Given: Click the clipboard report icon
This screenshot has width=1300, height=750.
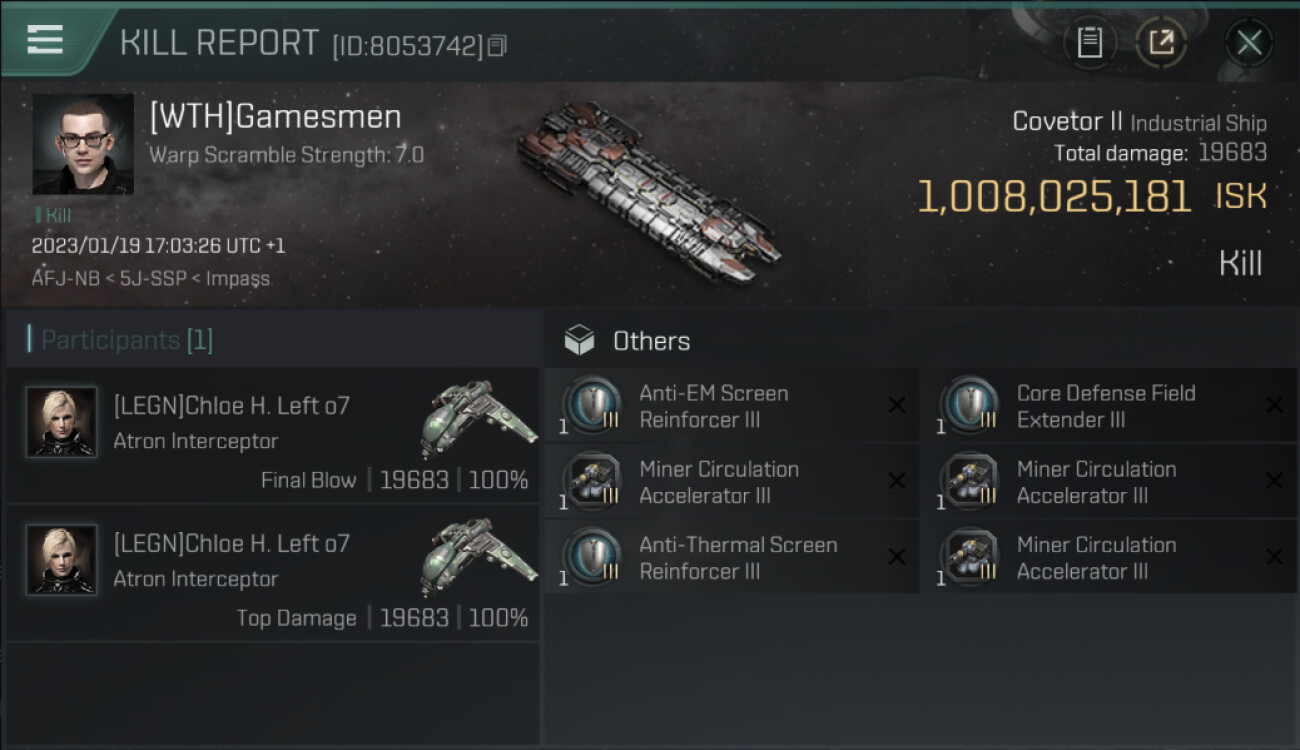Looking at the screenshot, I should (1089, 43).
